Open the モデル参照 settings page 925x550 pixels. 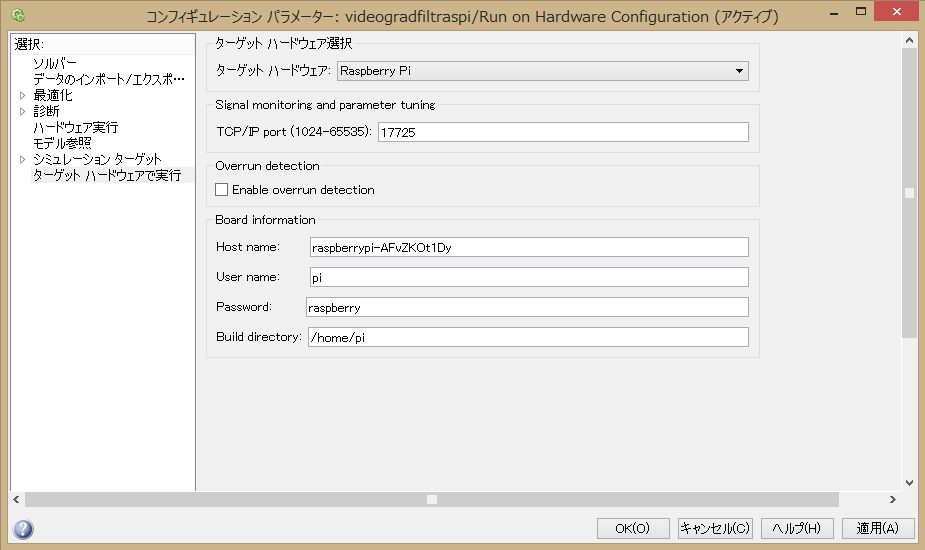point(62,143)
